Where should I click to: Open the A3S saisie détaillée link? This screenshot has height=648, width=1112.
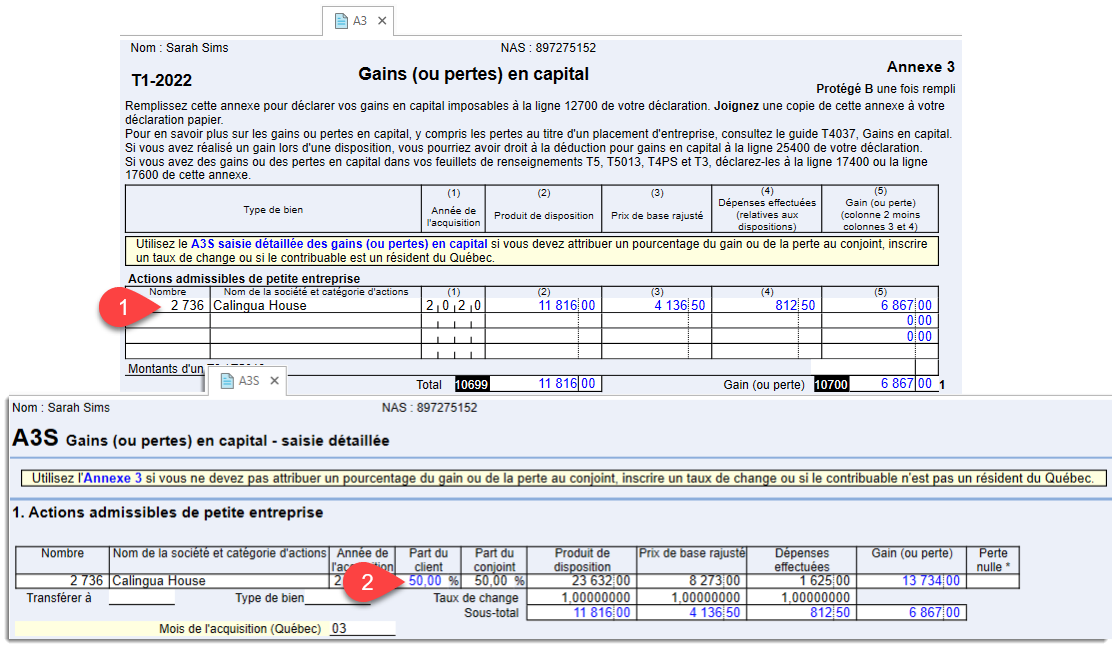(x=339, y=244)
